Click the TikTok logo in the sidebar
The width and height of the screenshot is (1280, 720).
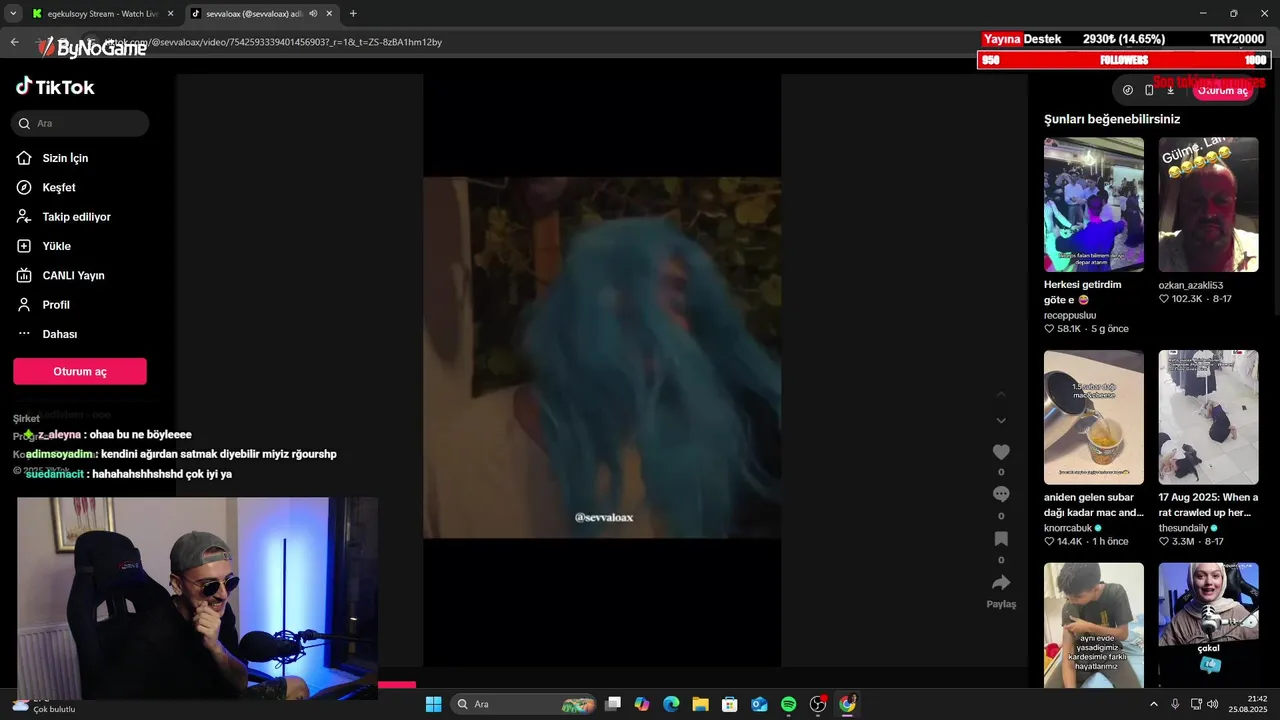click(55, 87)
